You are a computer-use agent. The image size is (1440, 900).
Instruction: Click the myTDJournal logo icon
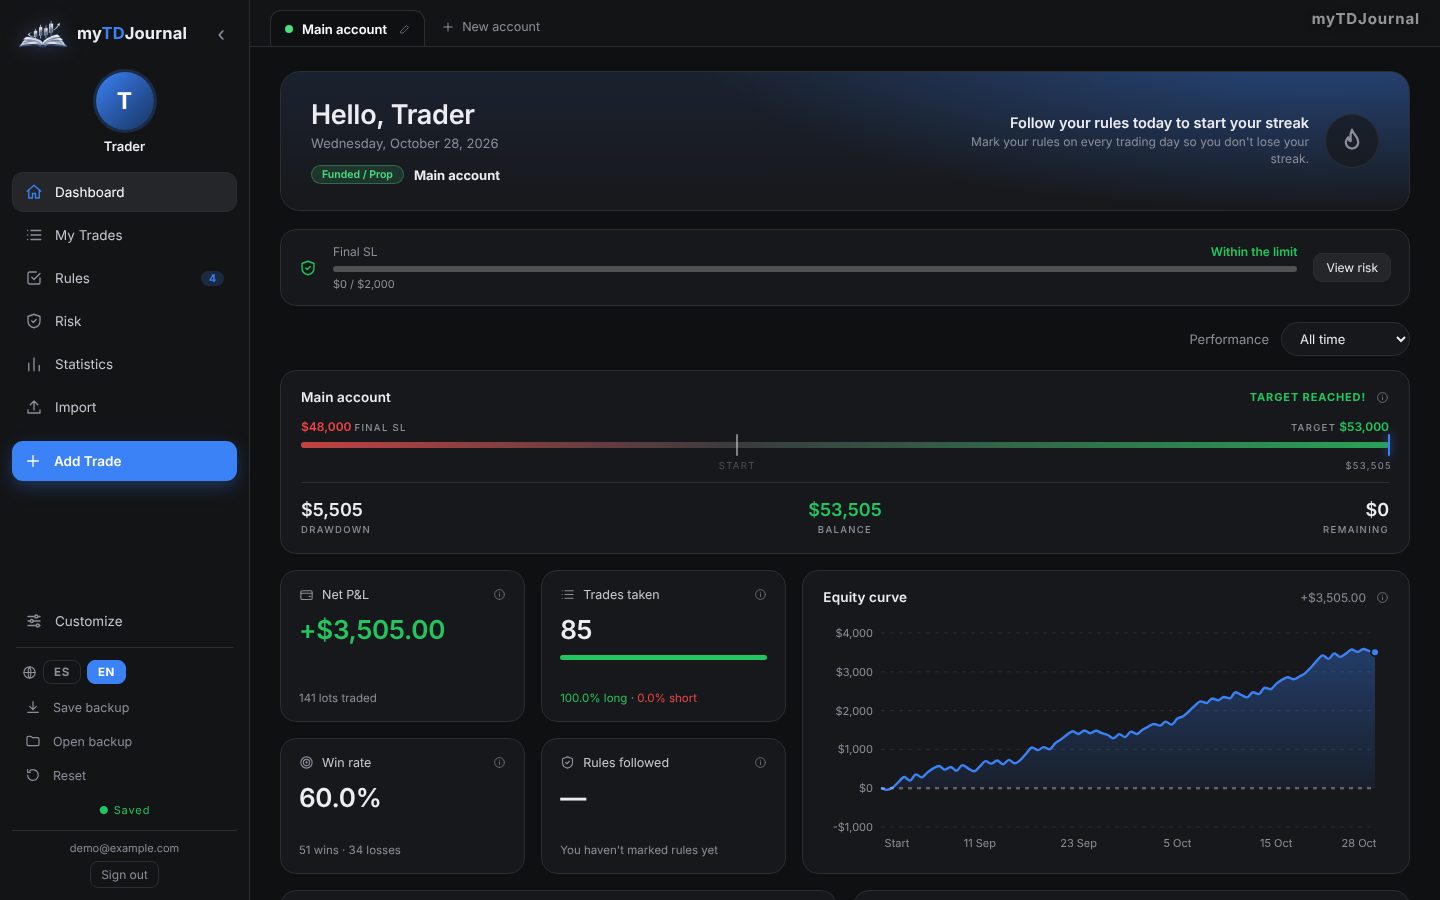pyautogui.click(x=43, y=35)
